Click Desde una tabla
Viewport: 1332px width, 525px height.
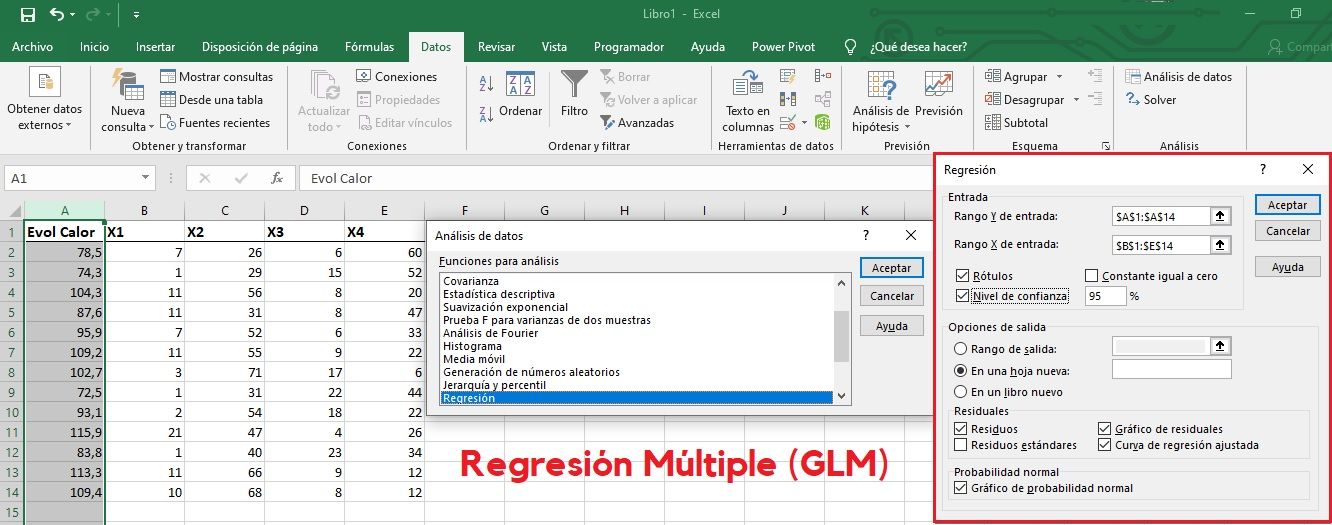pos(211,100)
